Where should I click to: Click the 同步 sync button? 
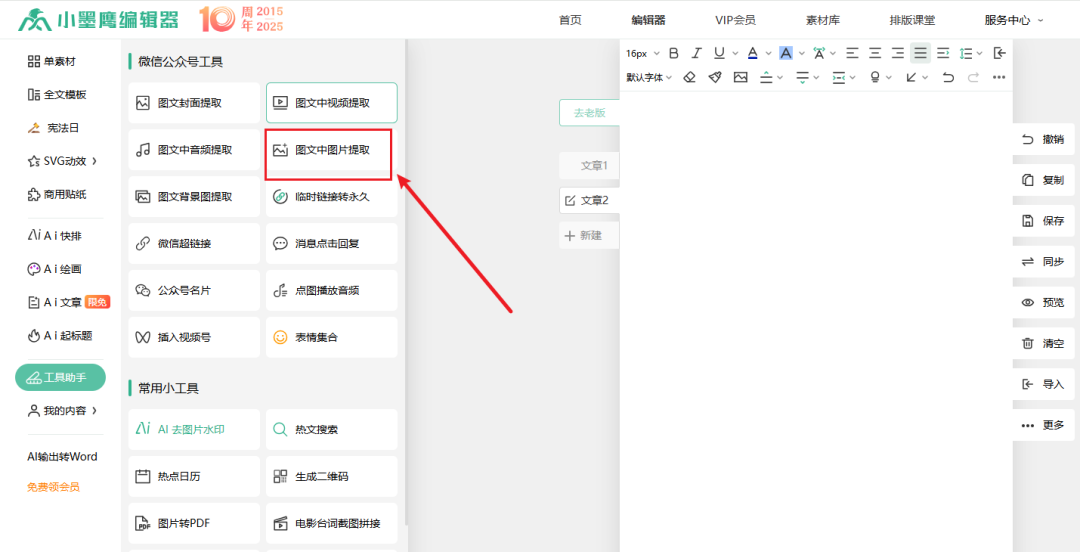coord(1043,262)
